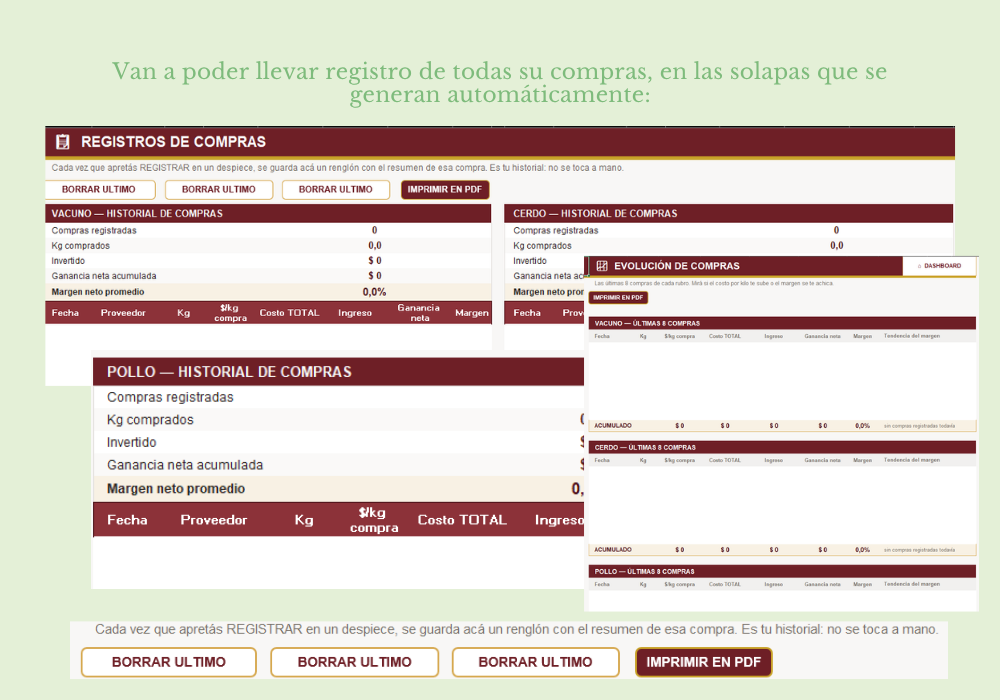Click the home icon in the DASHBOARD button
This screenshot has height=700, width=1000.
[919, 266]
